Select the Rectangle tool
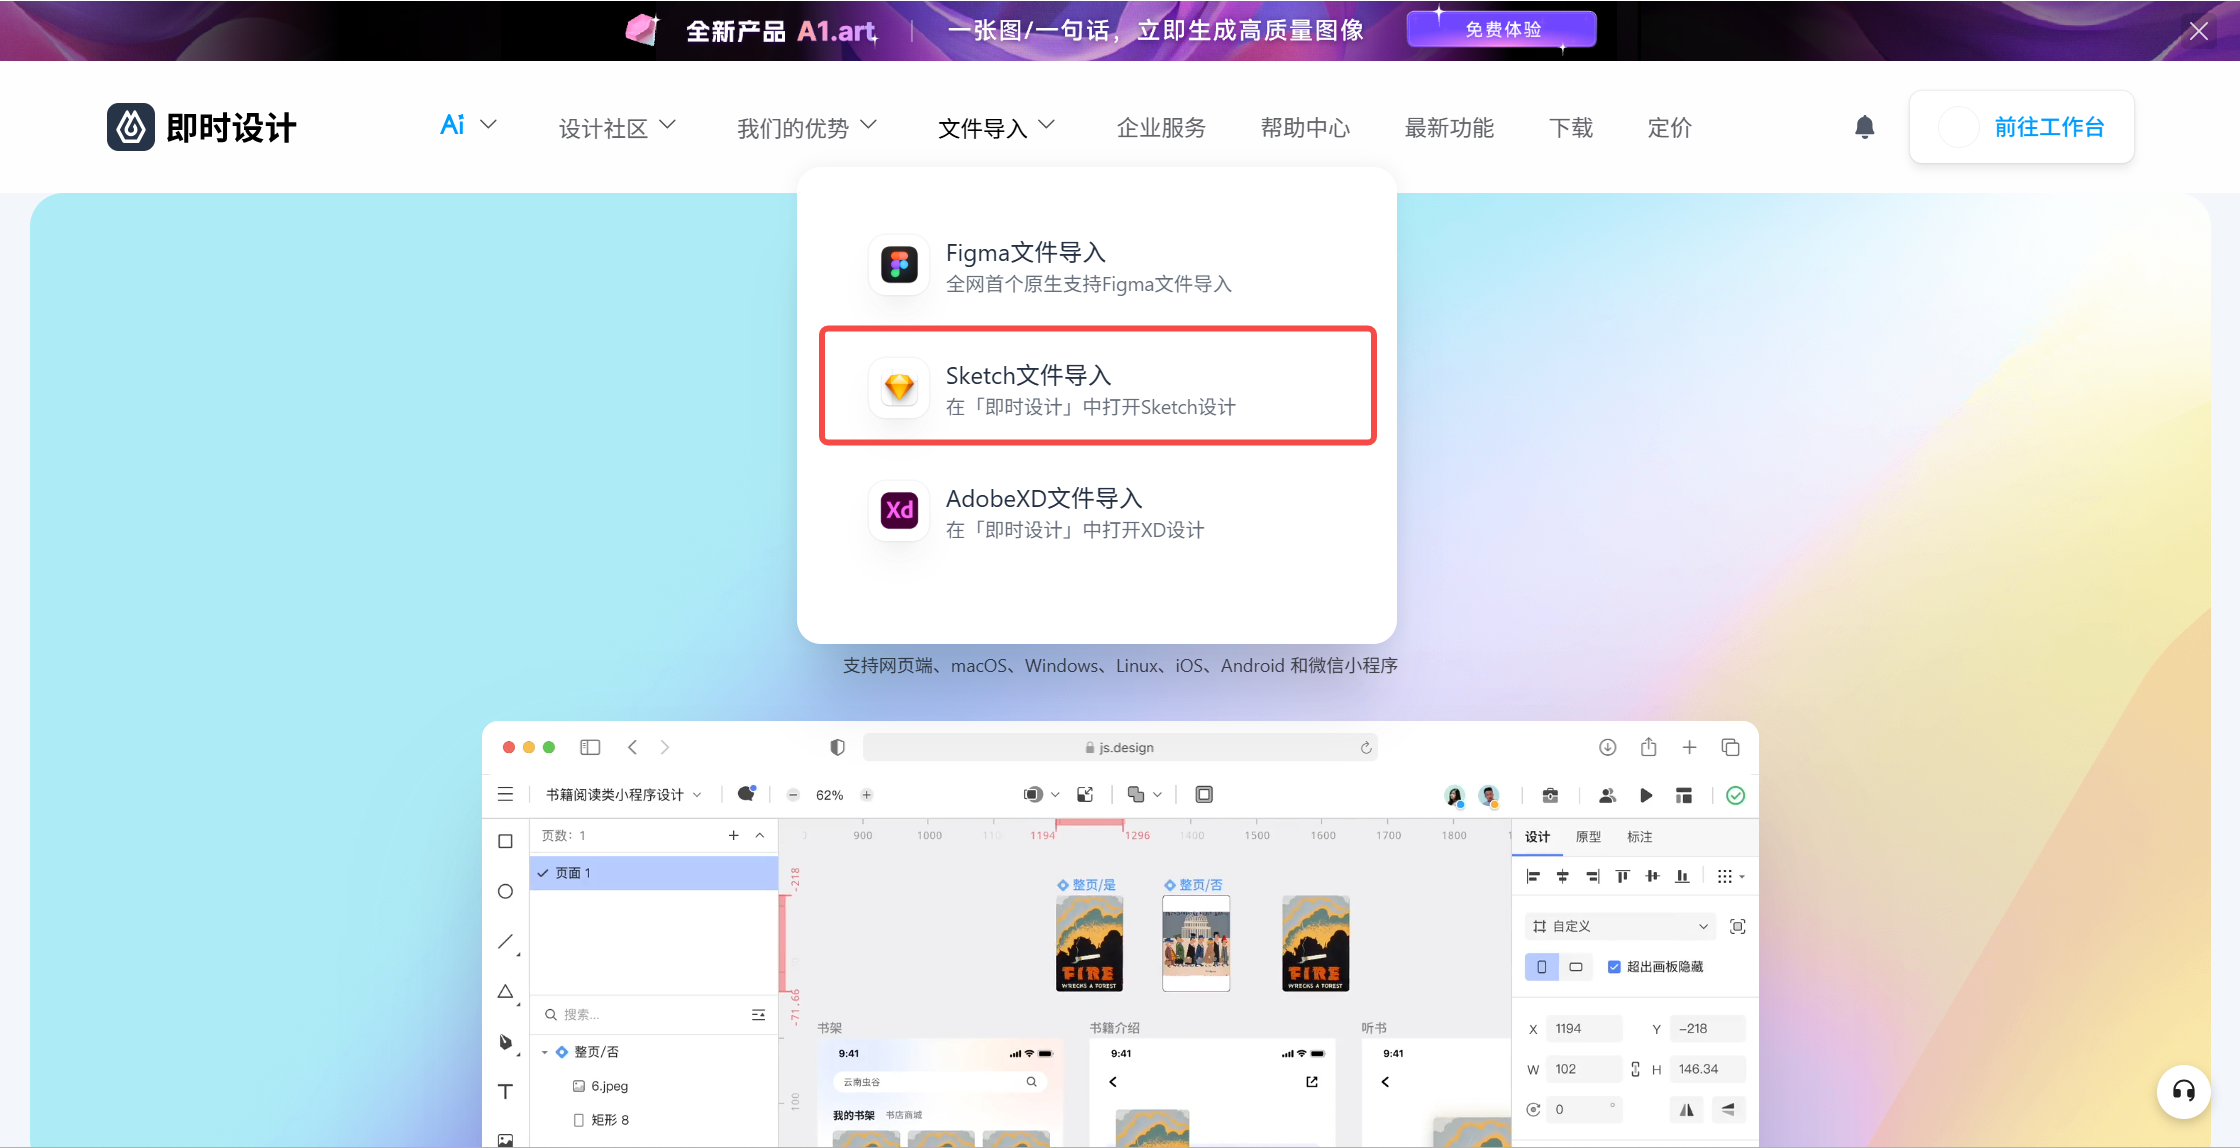This screenshot has height=1148, width=2240. [x=505, y=841]
